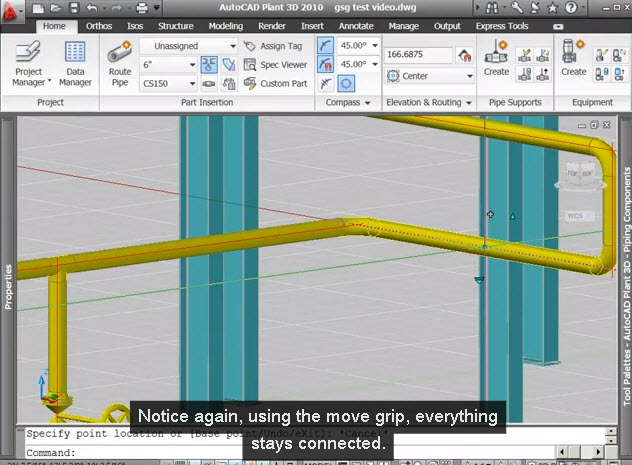632x465 pixels.
Task: Switch to the Structure tab
Action: pos(176,26)
